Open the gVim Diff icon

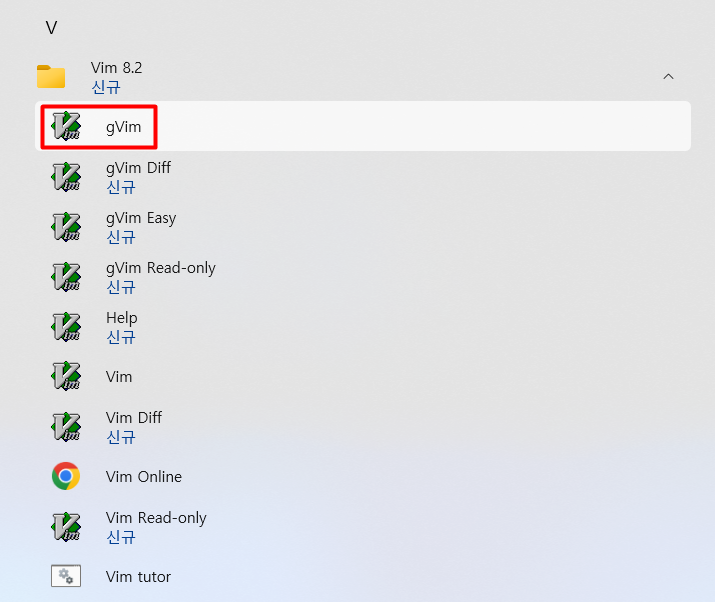tap(66, 176)
